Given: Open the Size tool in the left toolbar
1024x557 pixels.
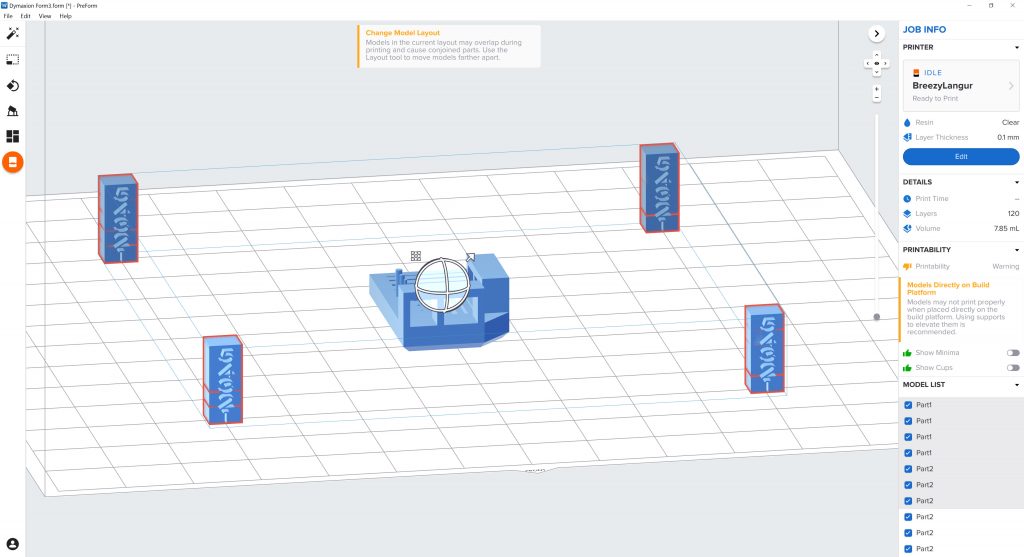Looking at the screenshot, I should point(12,59).
